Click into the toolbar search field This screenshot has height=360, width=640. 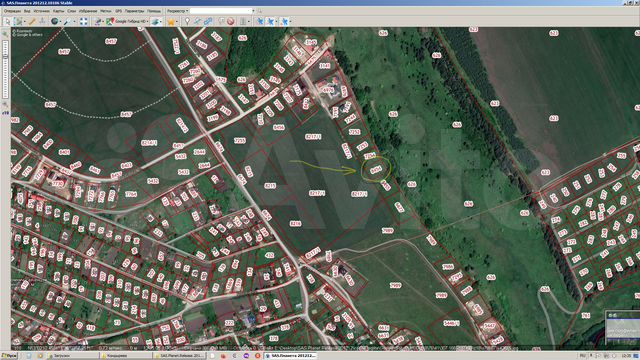coord(220,11)
